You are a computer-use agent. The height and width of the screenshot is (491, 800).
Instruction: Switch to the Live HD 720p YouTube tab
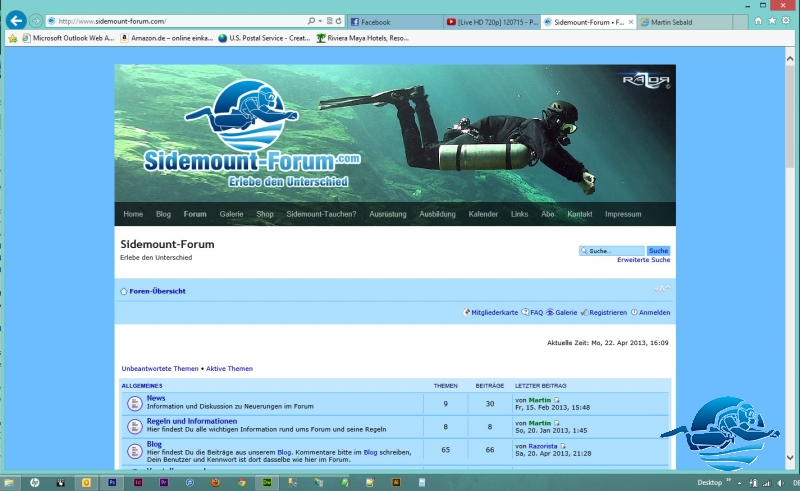(492, 22)
